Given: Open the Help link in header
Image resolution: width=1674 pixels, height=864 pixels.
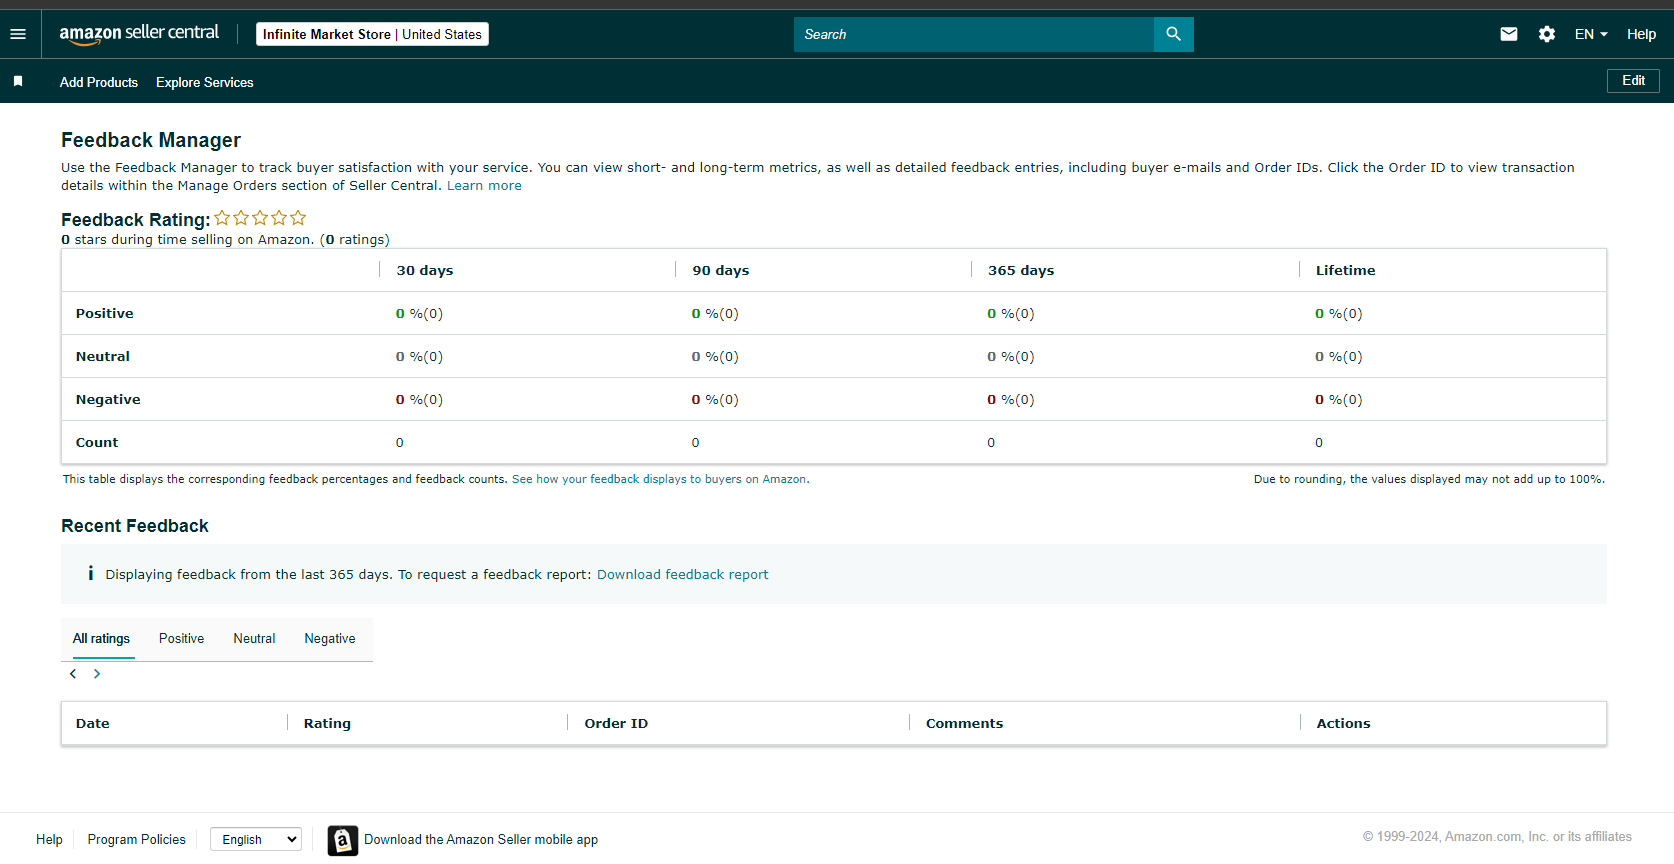Looking at the screenshot, I should [x=1641, y=34].
